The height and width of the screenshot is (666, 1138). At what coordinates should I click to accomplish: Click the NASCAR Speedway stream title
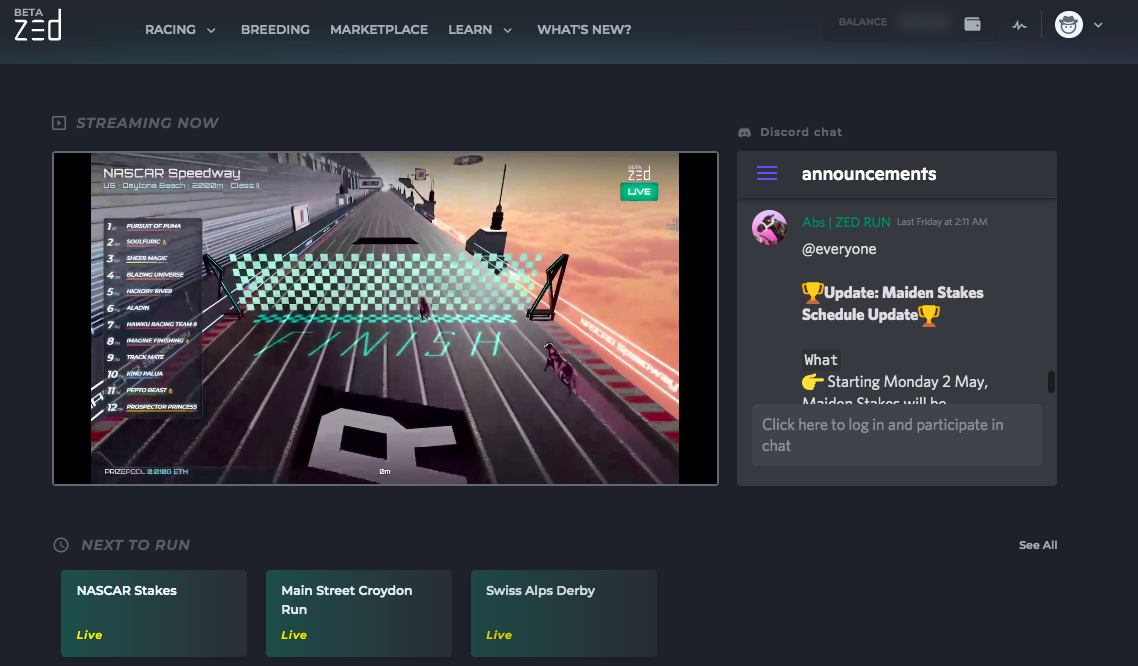pyautogui.click(x=171, y=173)
